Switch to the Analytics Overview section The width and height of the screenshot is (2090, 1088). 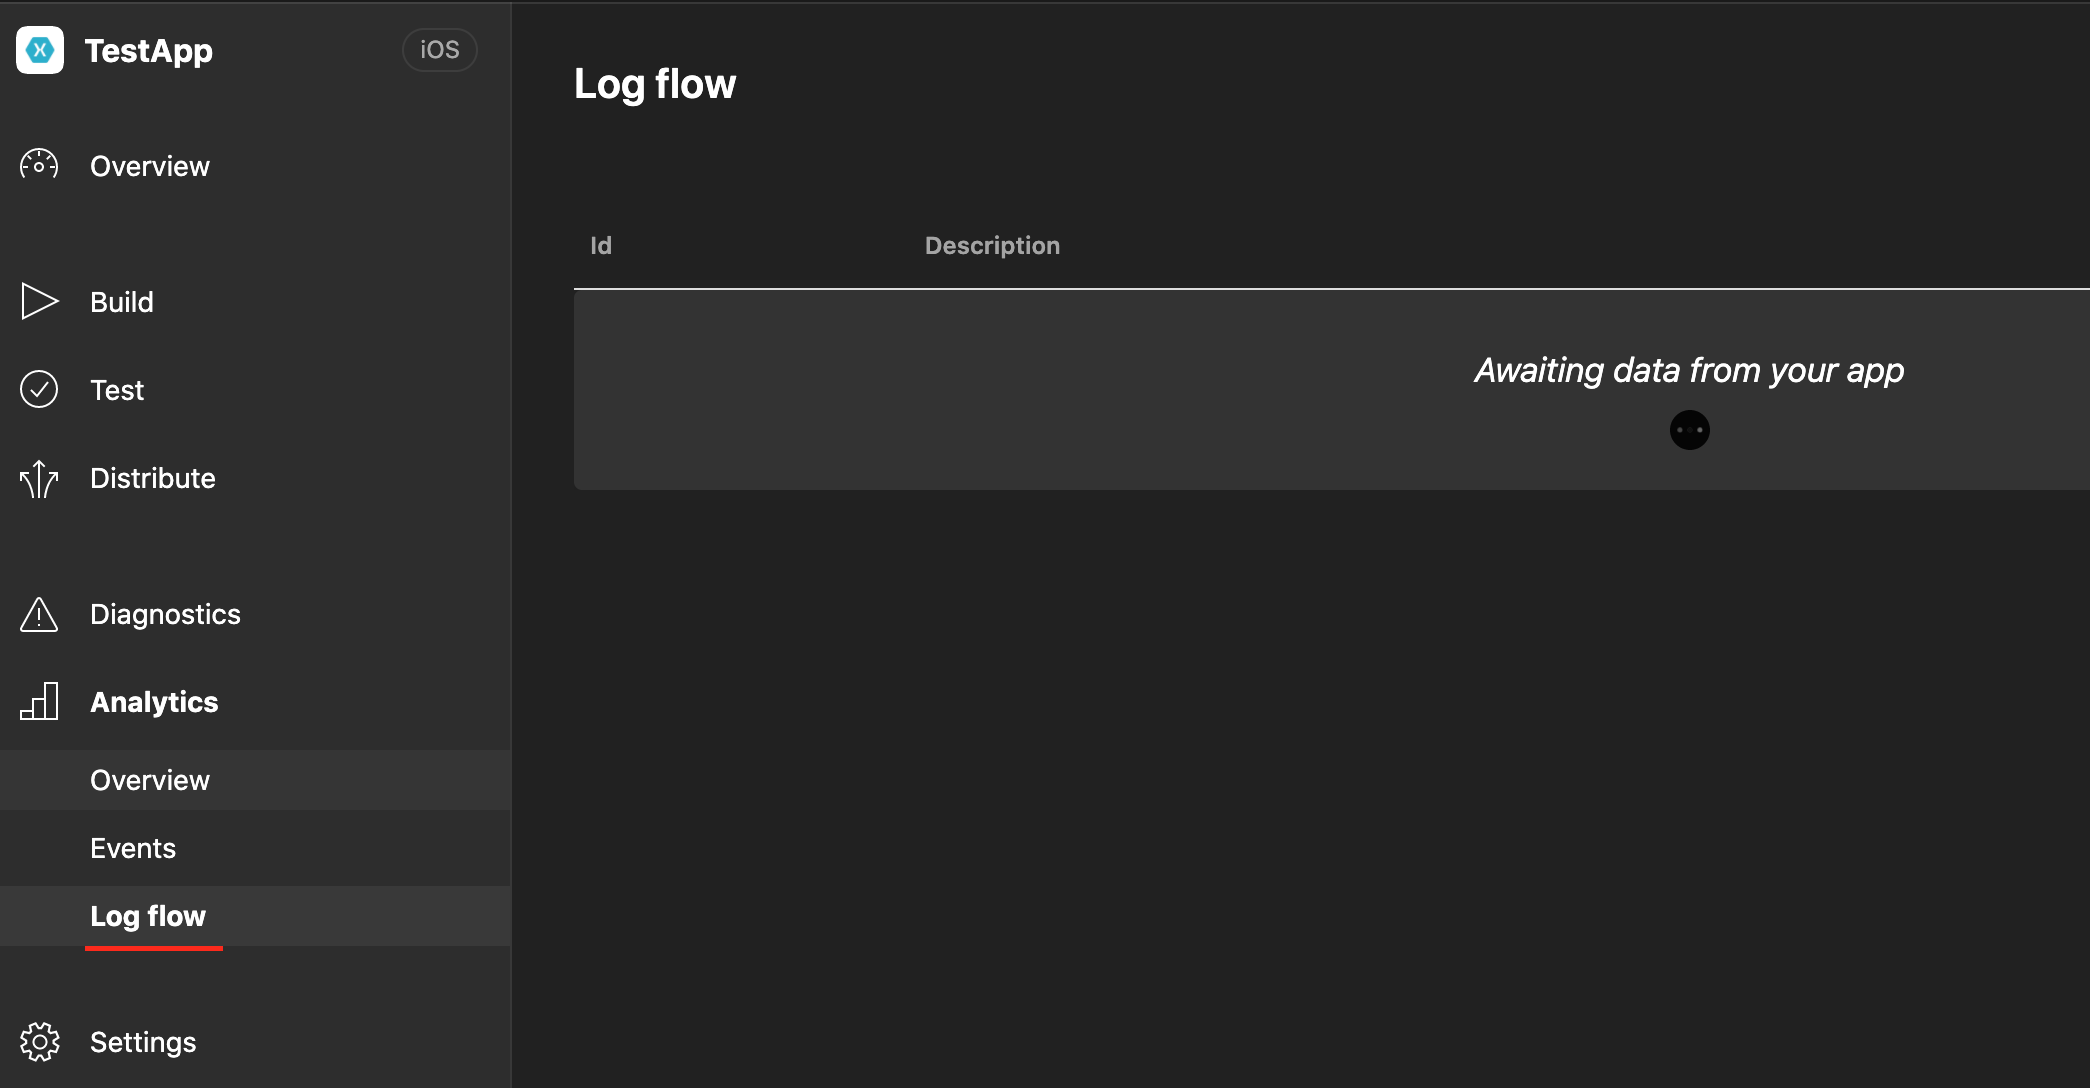150,779
